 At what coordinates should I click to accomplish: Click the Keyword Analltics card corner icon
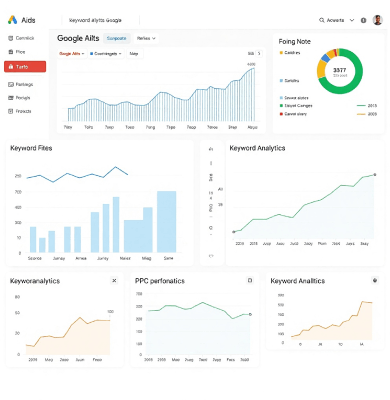[375, 281]
